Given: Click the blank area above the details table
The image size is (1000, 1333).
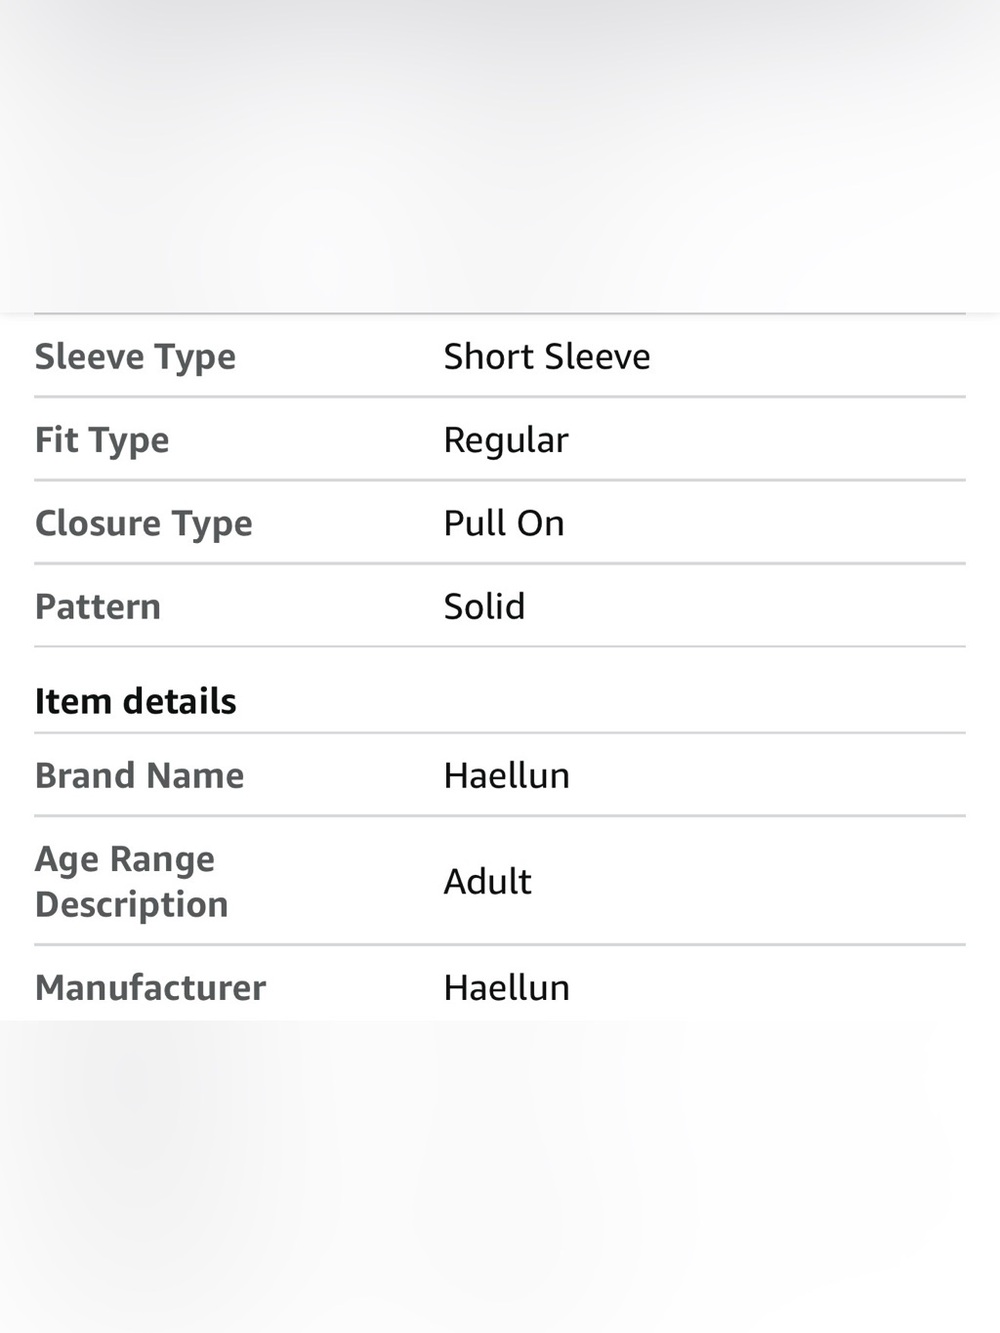Looking at the screenshot, I should [x=500, y=155].
